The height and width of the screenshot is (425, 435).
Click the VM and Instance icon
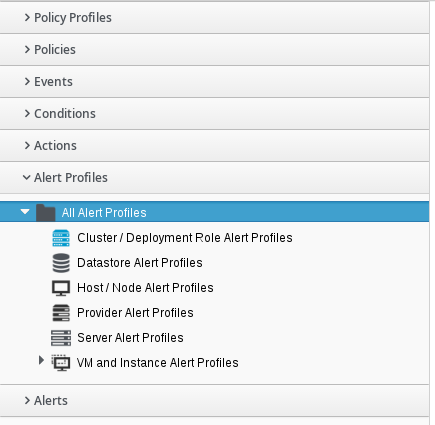pyautogui.click(x=61, y=363)
